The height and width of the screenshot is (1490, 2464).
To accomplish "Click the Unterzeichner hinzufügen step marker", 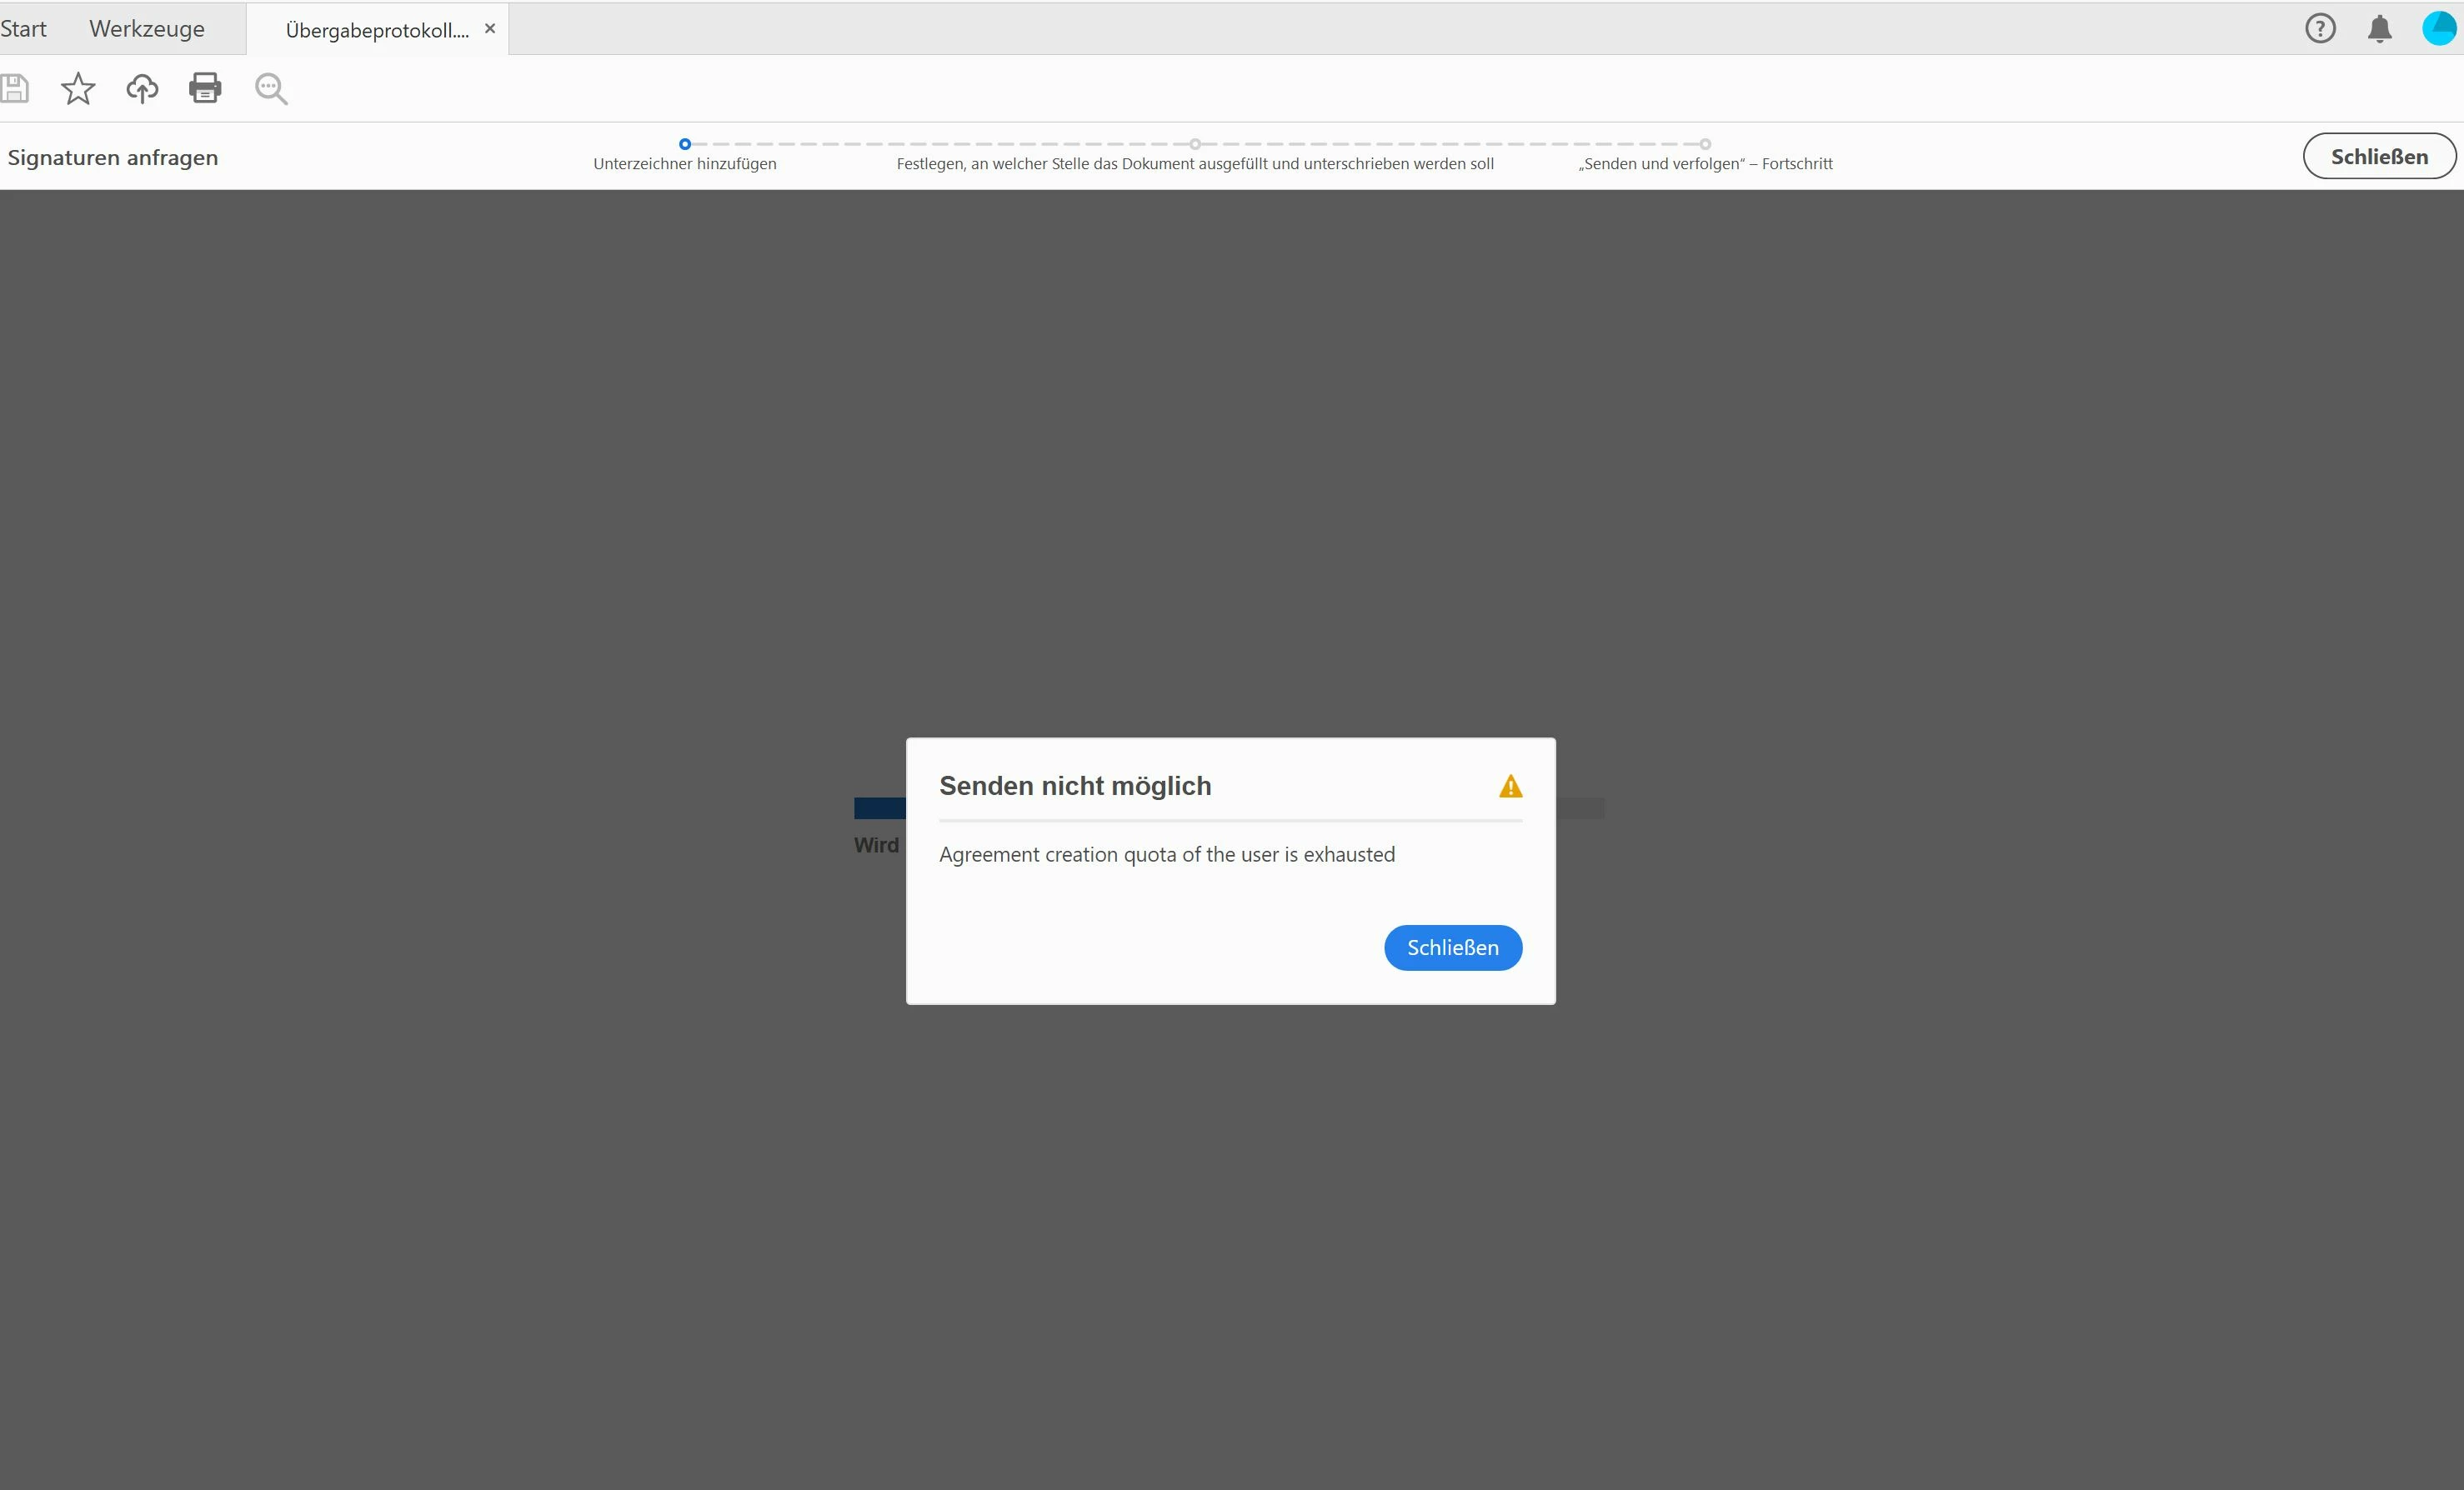I will (x=685, y=144).
